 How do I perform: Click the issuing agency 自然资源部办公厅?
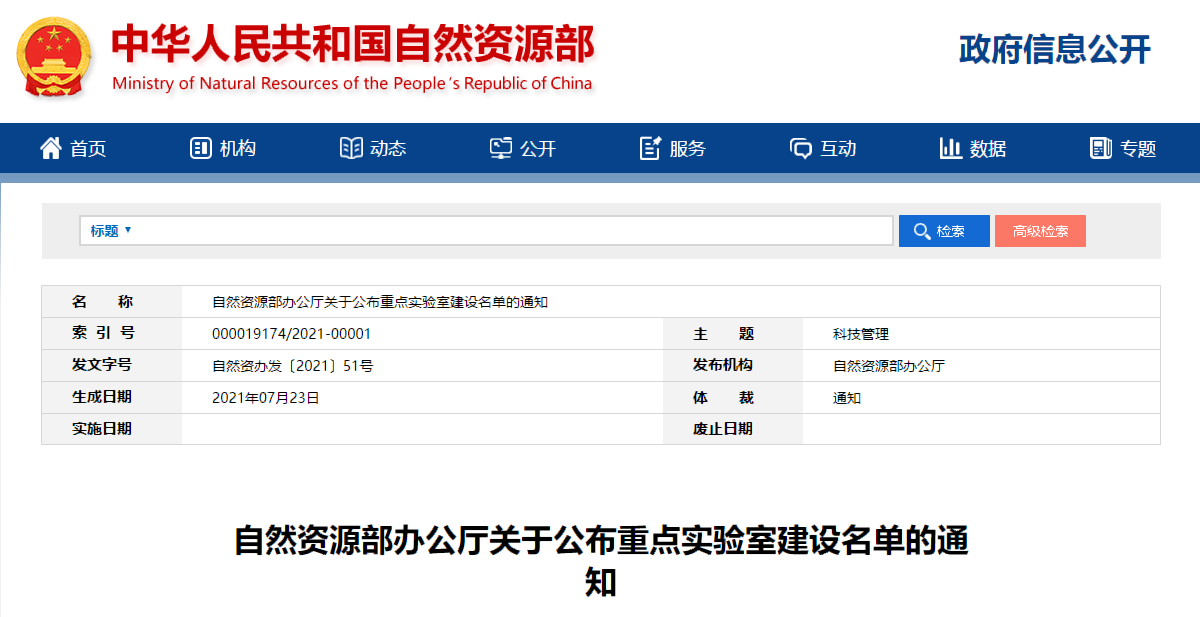(889, 366)
